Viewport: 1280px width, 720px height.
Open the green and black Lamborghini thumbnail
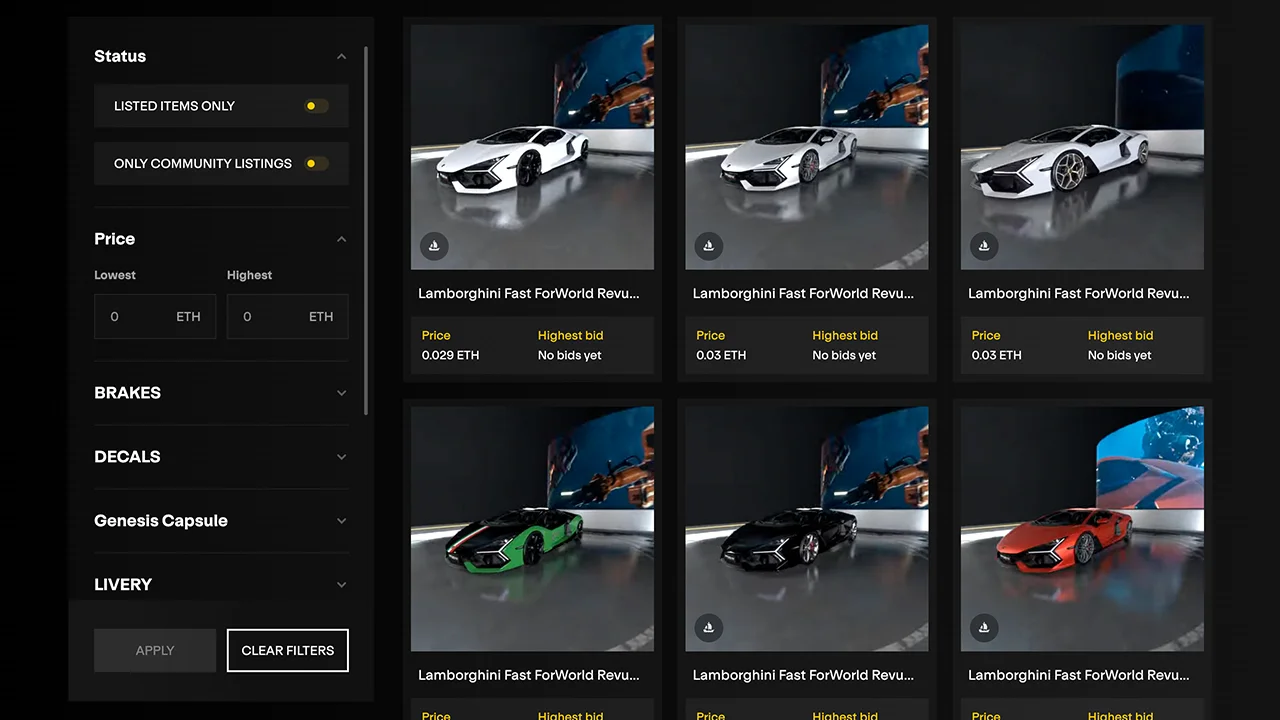532,529
